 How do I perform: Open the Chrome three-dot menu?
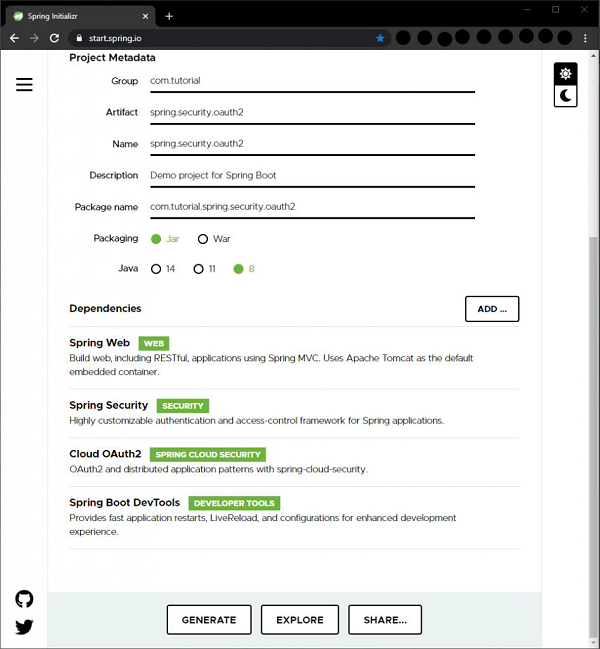pos(585,38)
